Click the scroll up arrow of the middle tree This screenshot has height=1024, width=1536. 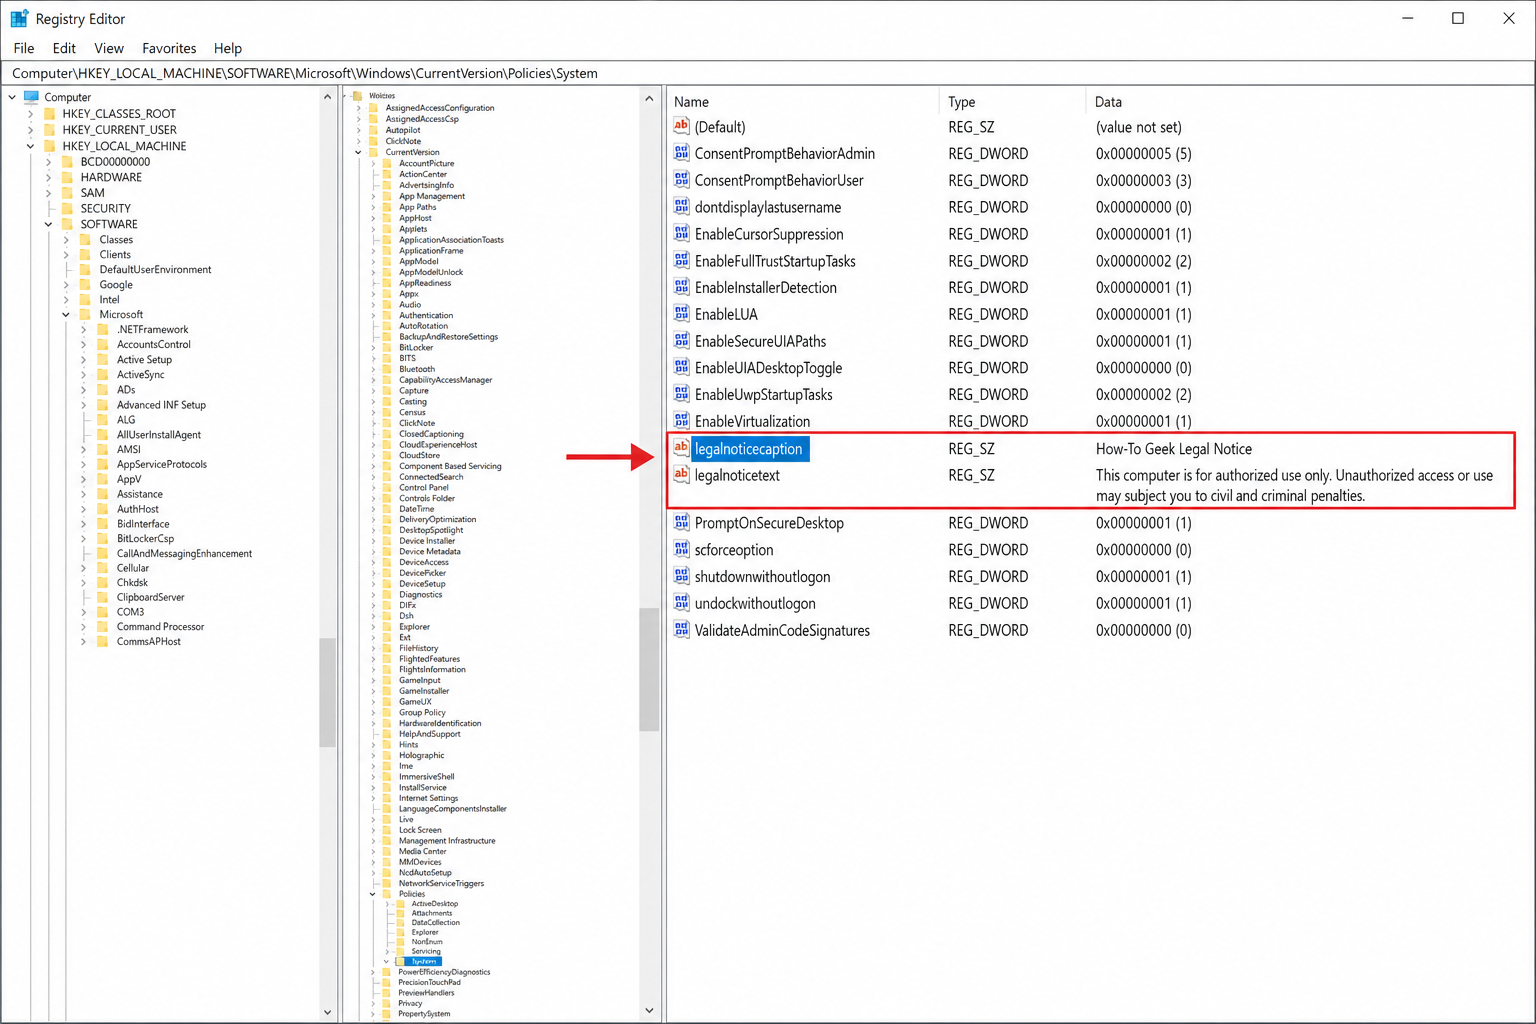coord(649,98)
